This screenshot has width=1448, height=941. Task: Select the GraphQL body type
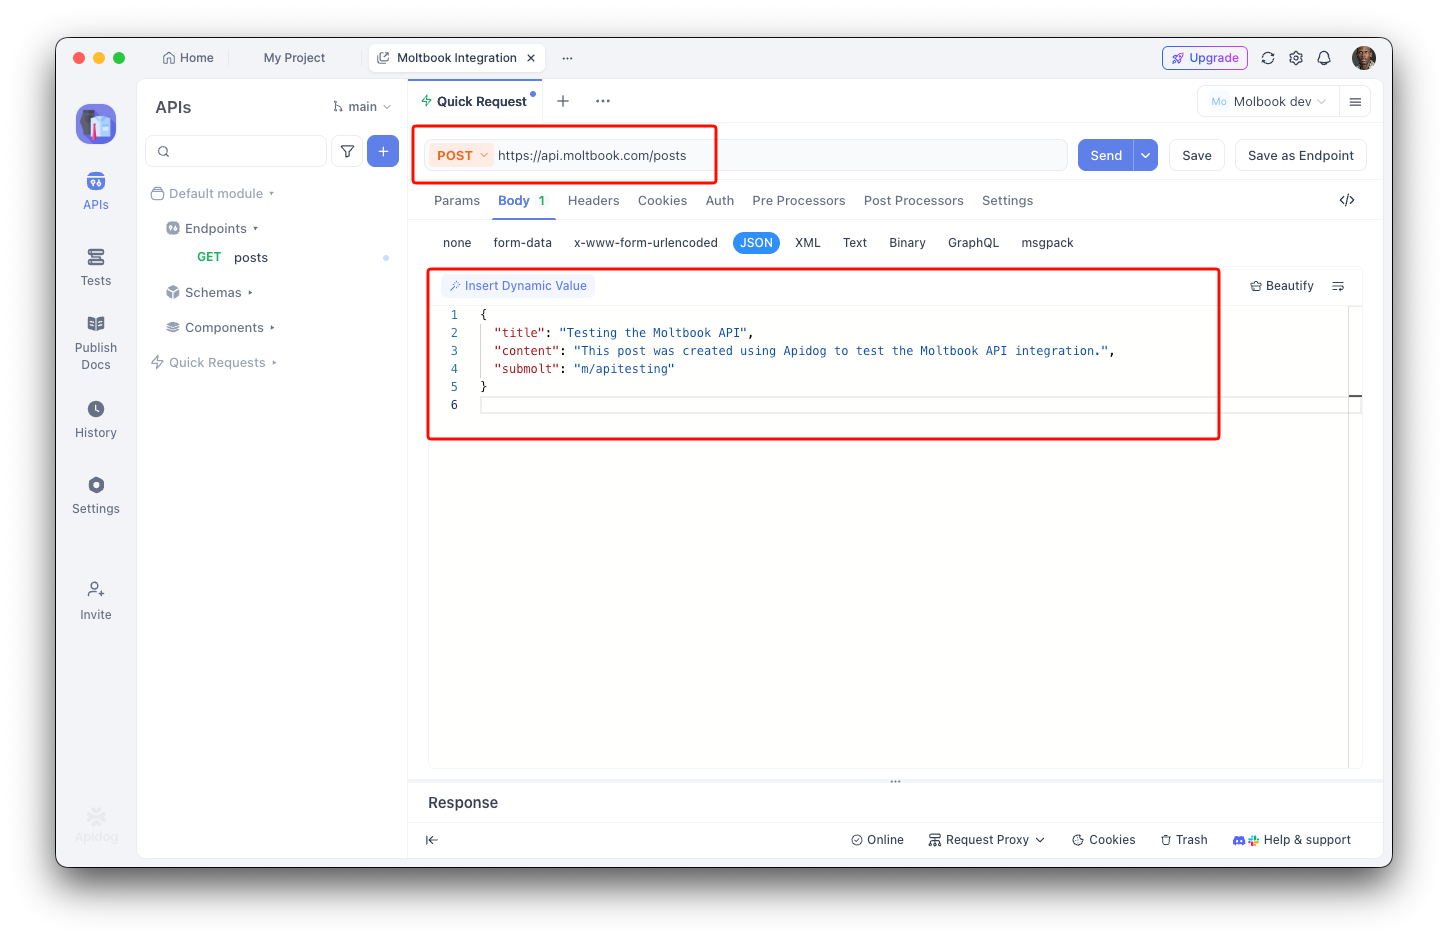974,243
